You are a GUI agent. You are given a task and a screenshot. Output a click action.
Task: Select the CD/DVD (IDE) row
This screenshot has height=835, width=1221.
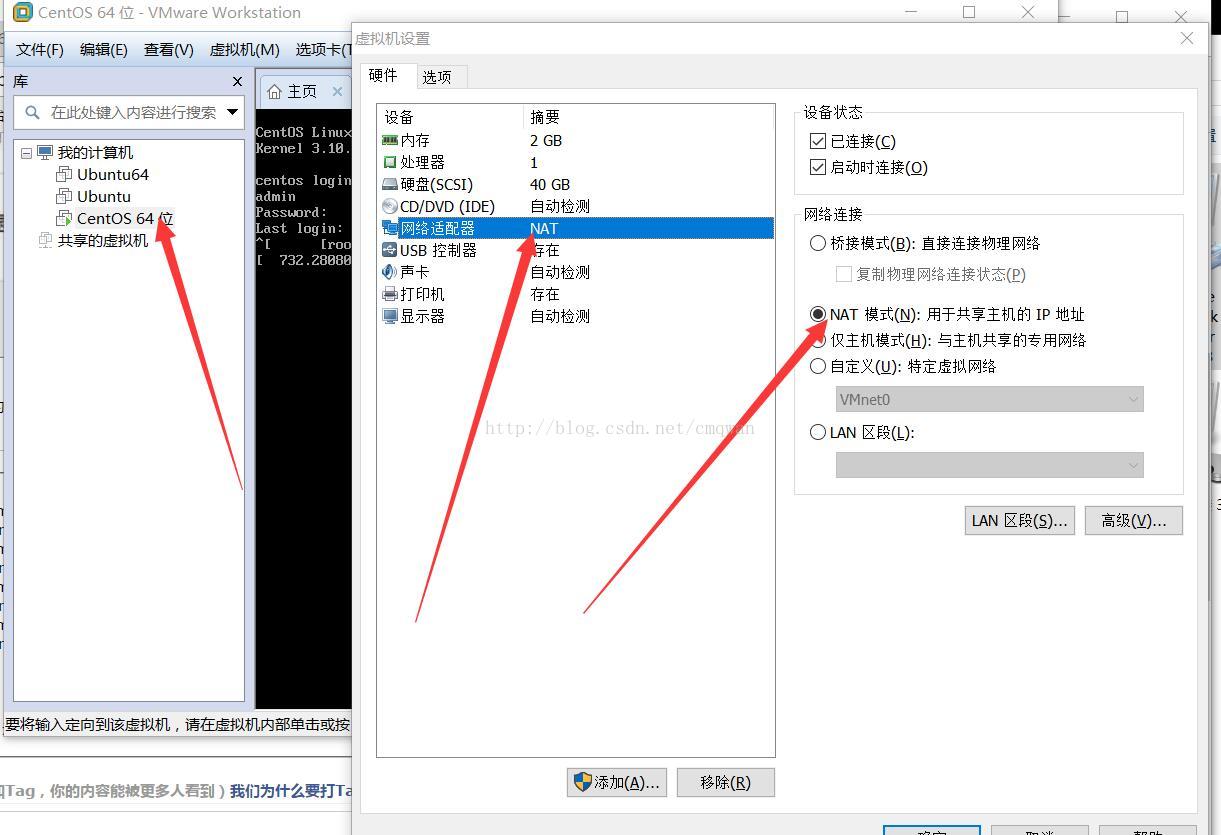click(x=576, y=207)
